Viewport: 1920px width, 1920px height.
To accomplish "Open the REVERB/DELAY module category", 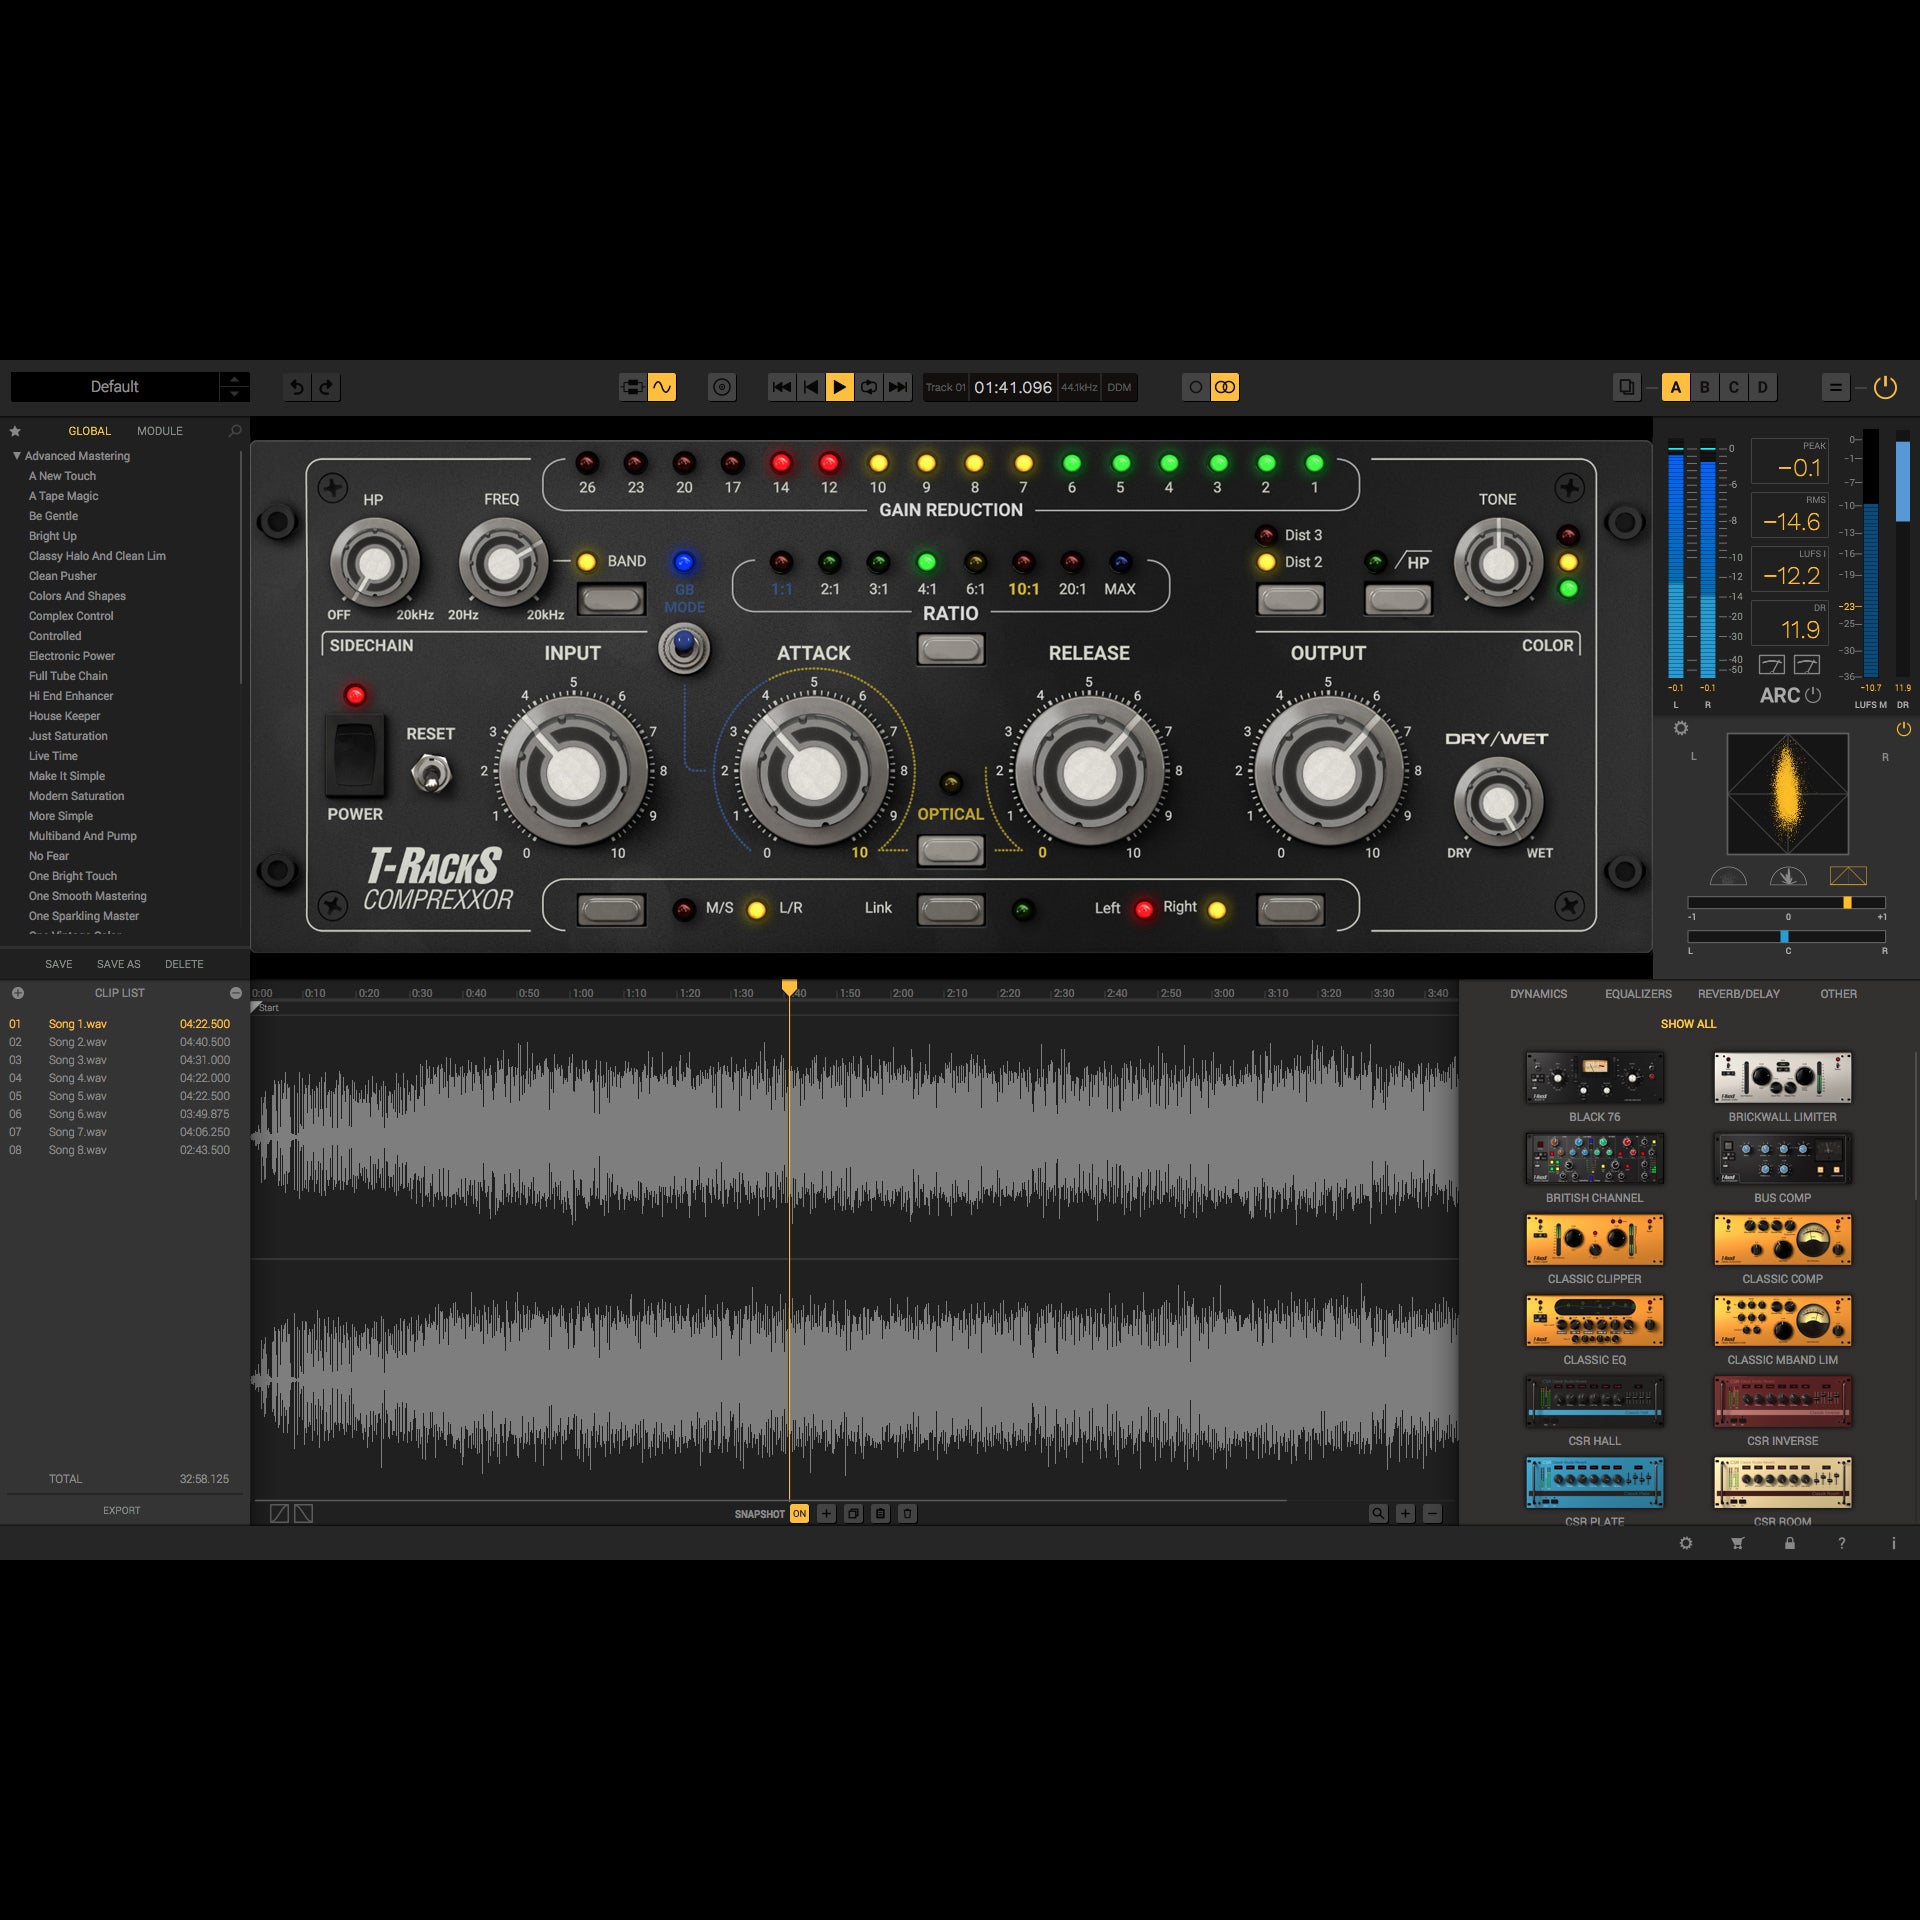I will 1739,994.
